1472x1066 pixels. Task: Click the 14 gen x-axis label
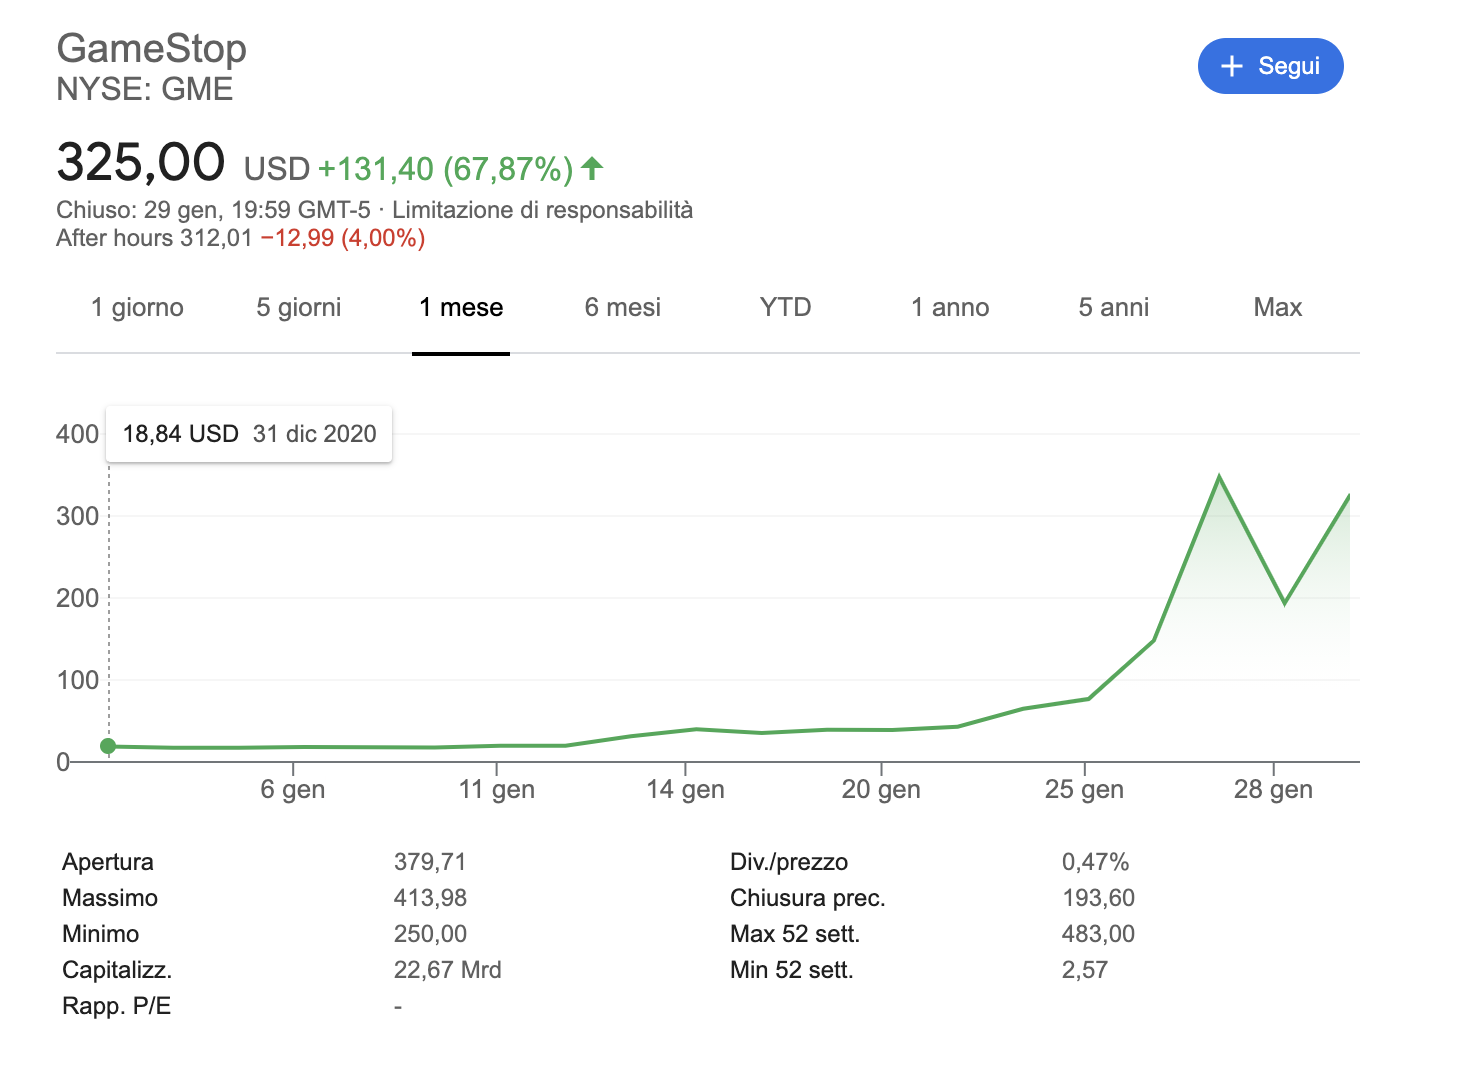tap(685, 789)
